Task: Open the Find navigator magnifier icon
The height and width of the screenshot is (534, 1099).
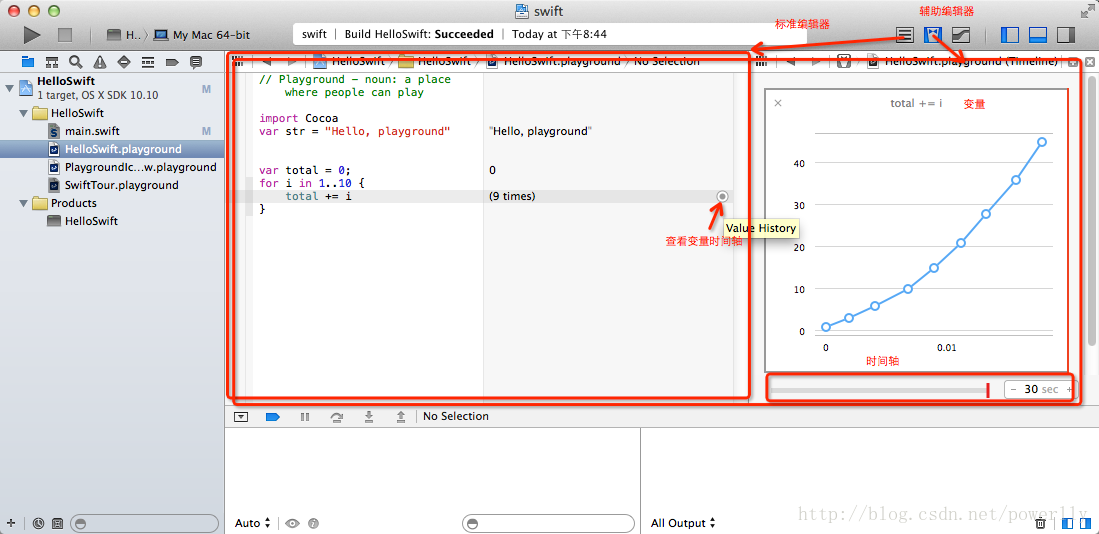Action: [x=76, y=62]
